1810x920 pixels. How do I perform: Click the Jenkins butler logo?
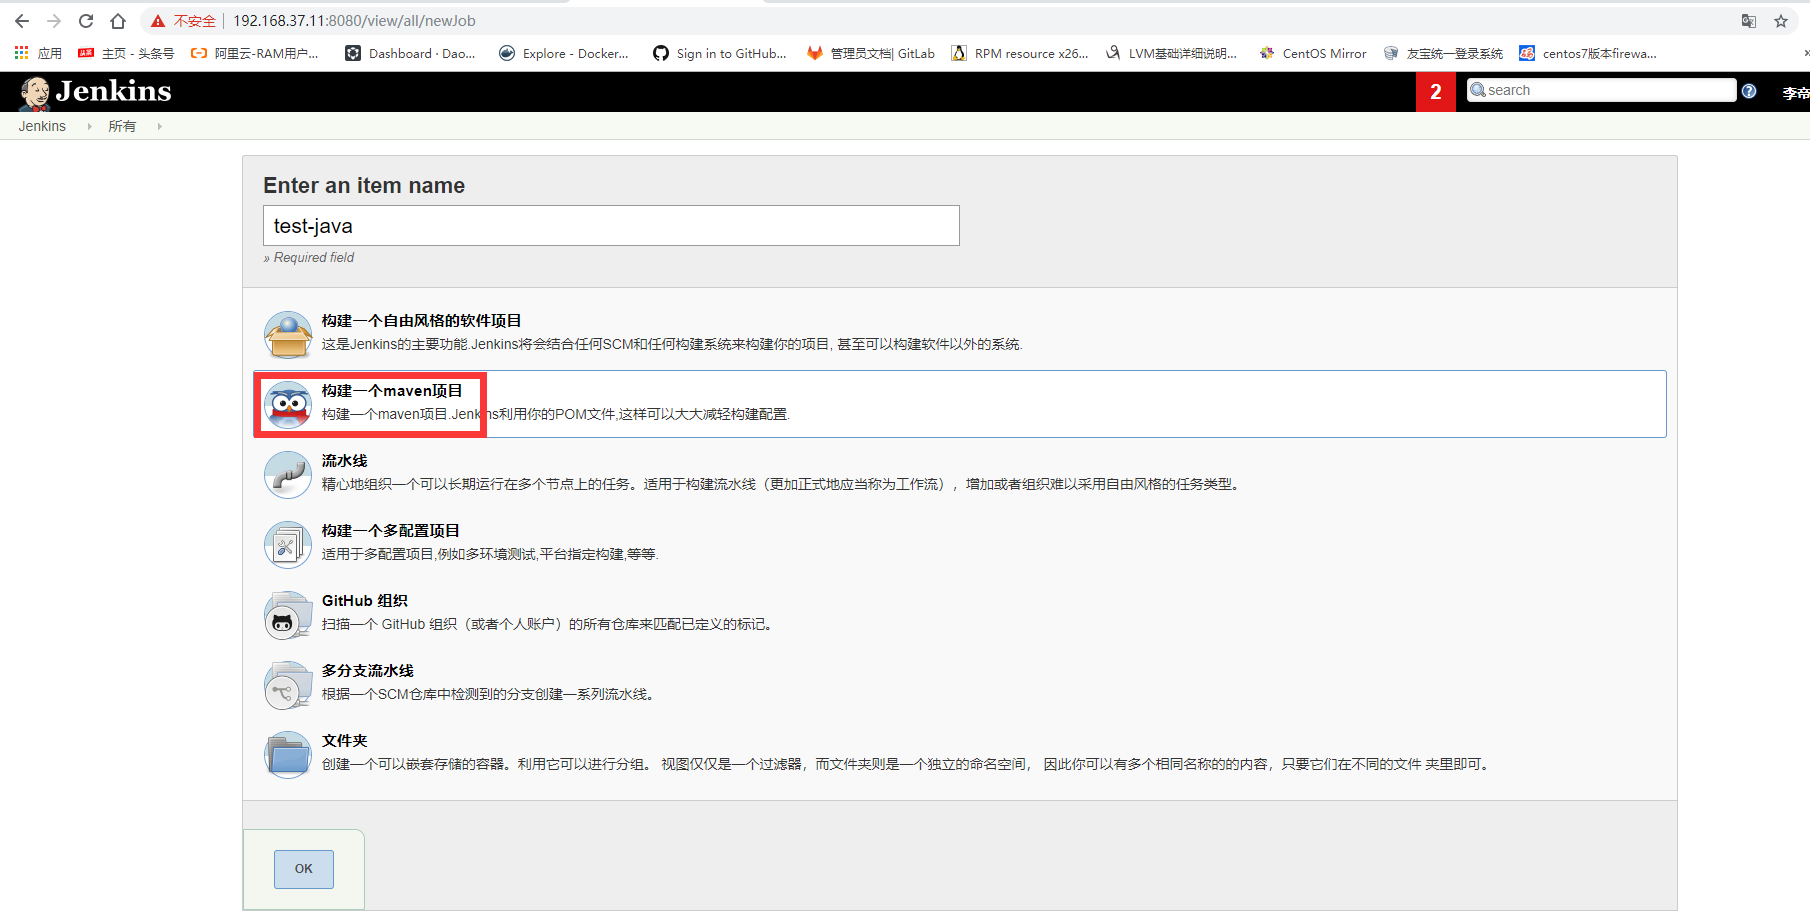pos(35,92)
